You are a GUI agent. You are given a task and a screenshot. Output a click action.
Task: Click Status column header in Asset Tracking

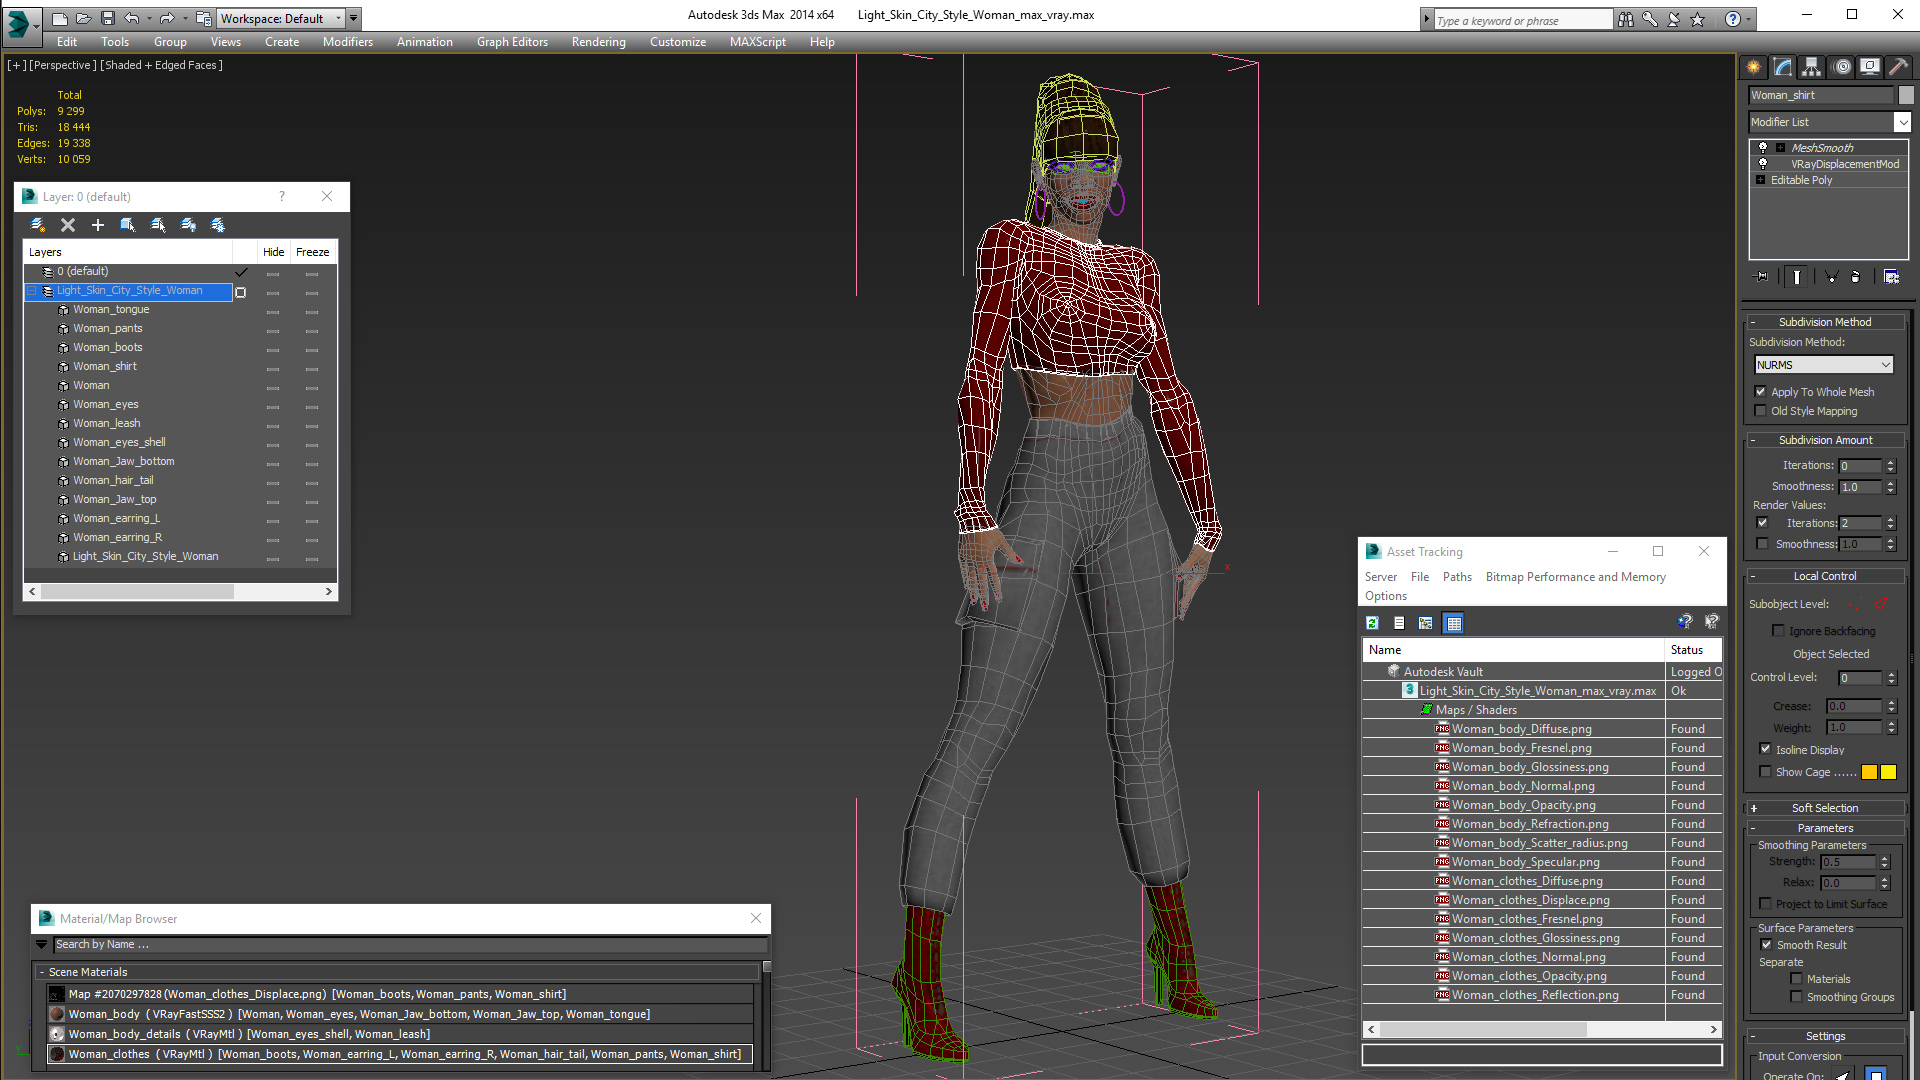[1692, 650]
